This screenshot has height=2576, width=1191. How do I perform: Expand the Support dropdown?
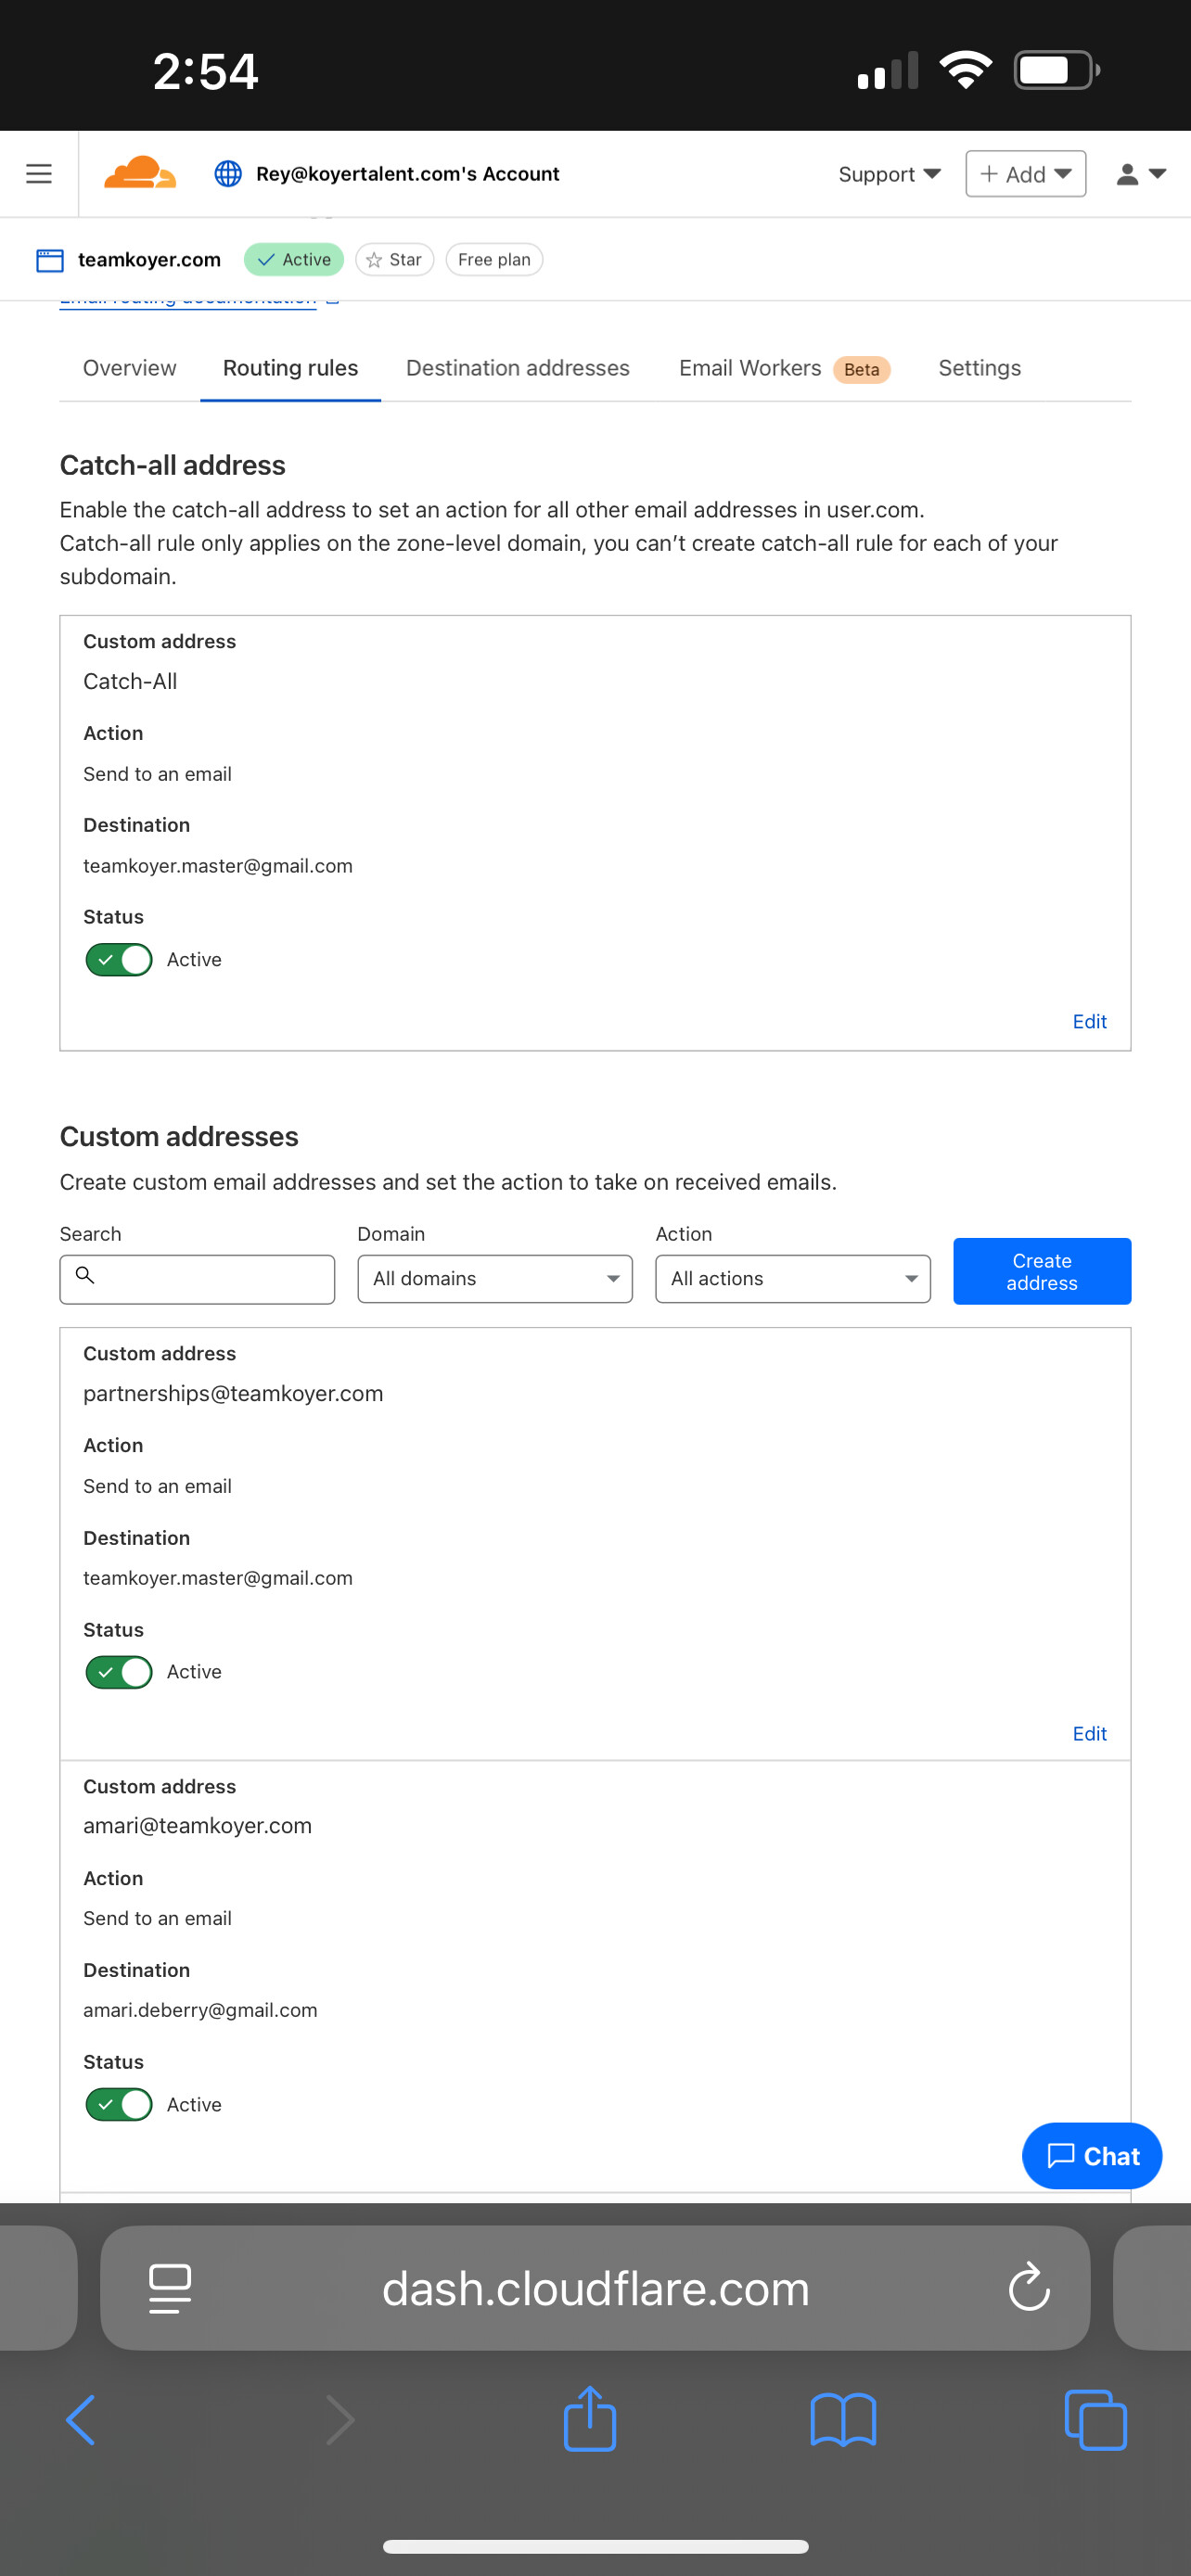(x=889, y=174)
